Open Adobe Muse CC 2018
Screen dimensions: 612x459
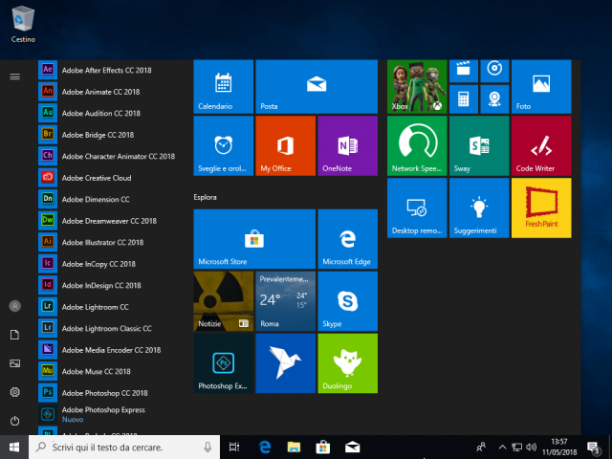[107, 371]
